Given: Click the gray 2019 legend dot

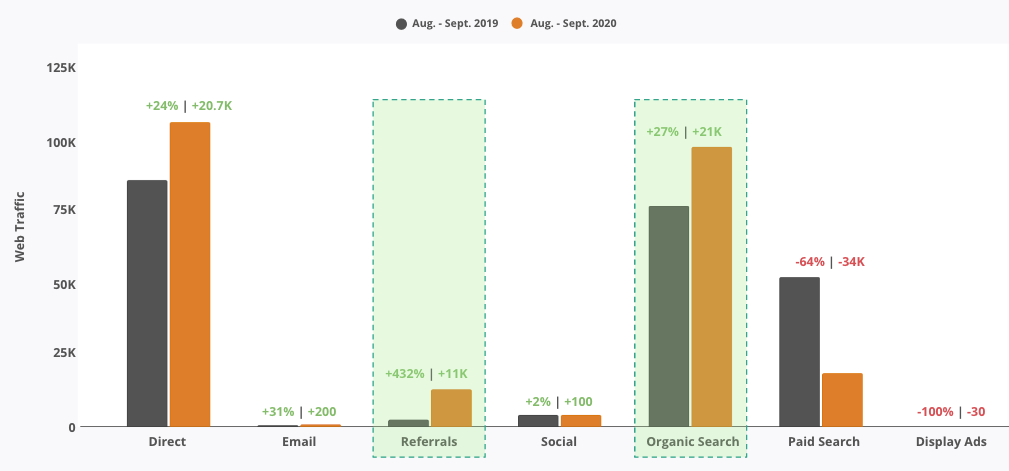Looking at the screenshot, I should 402,23.
